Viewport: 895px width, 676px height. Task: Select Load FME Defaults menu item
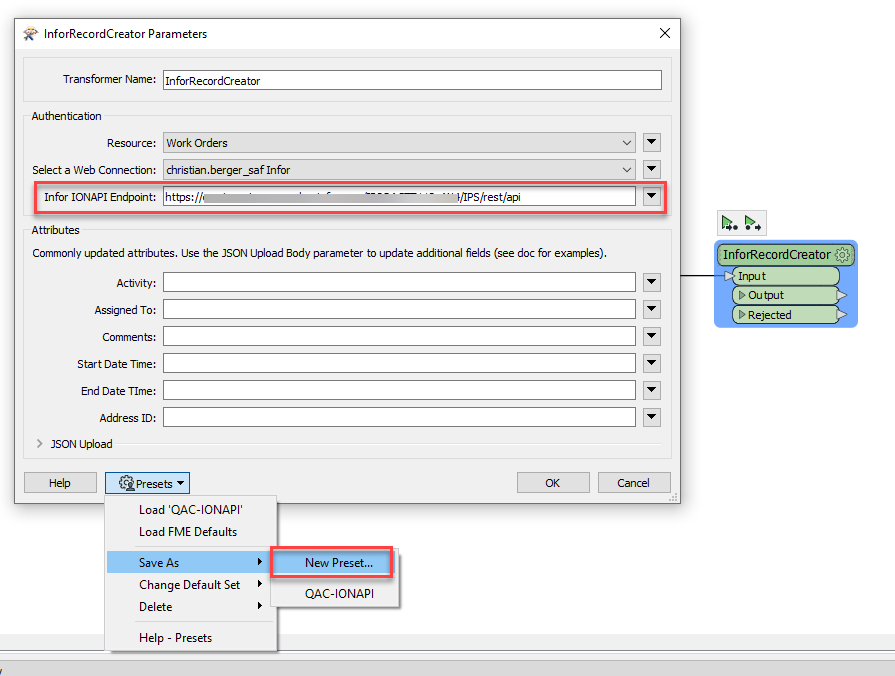click(x=188, y=532)
